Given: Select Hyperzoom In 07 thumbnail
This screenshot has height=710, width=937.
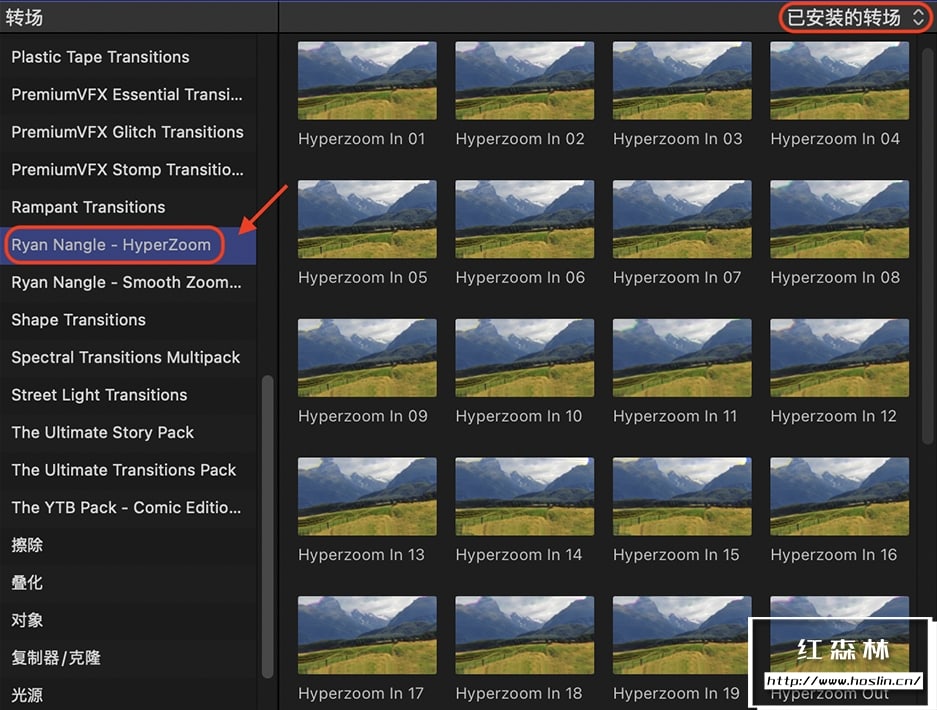Looking at the screenshot, I should point(682,219).
